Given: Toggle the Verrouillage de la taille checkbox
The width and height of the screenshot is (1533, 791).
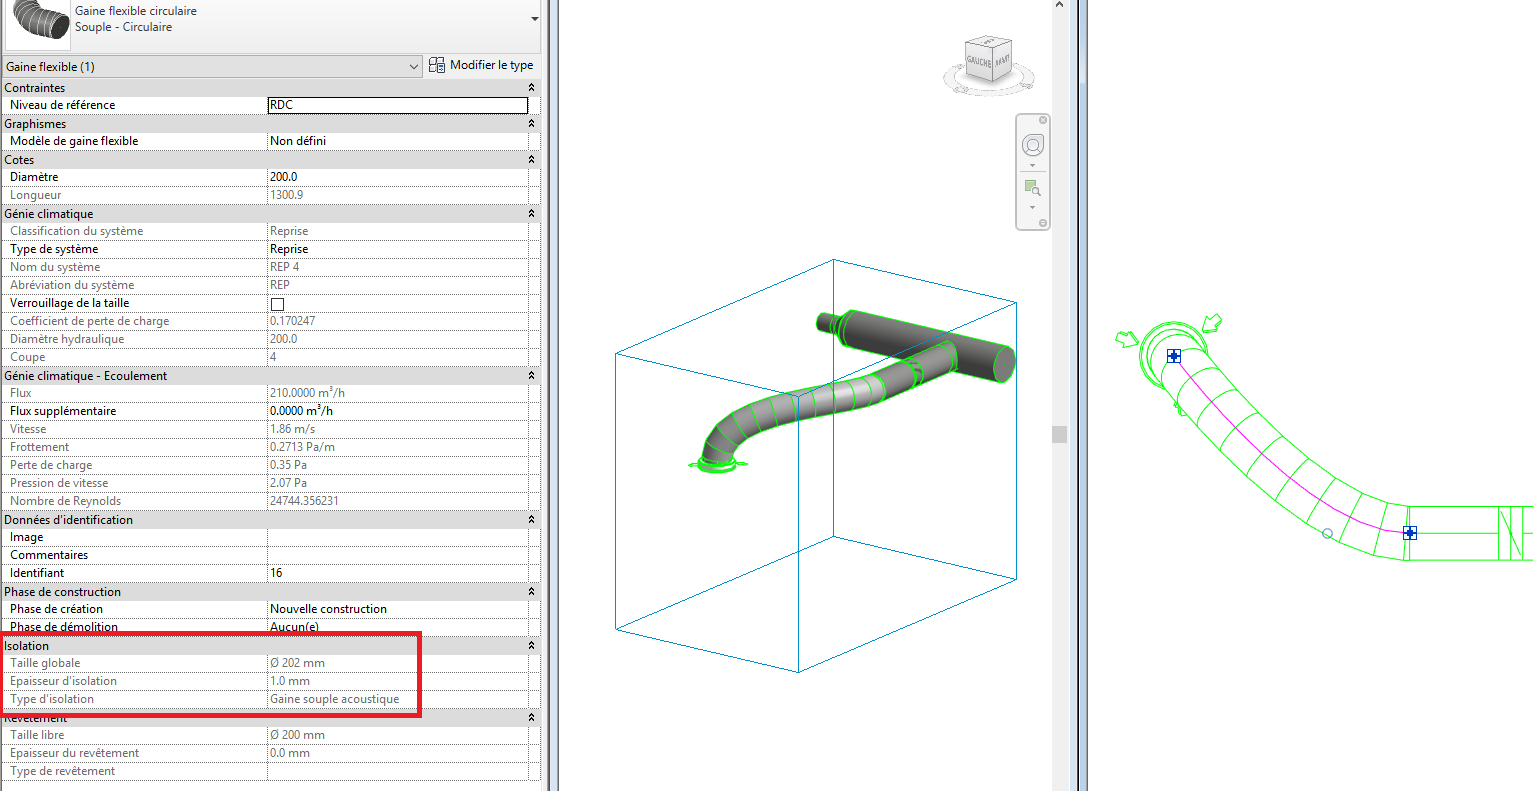Looking at the screenshot, I should tap(277, 304).
